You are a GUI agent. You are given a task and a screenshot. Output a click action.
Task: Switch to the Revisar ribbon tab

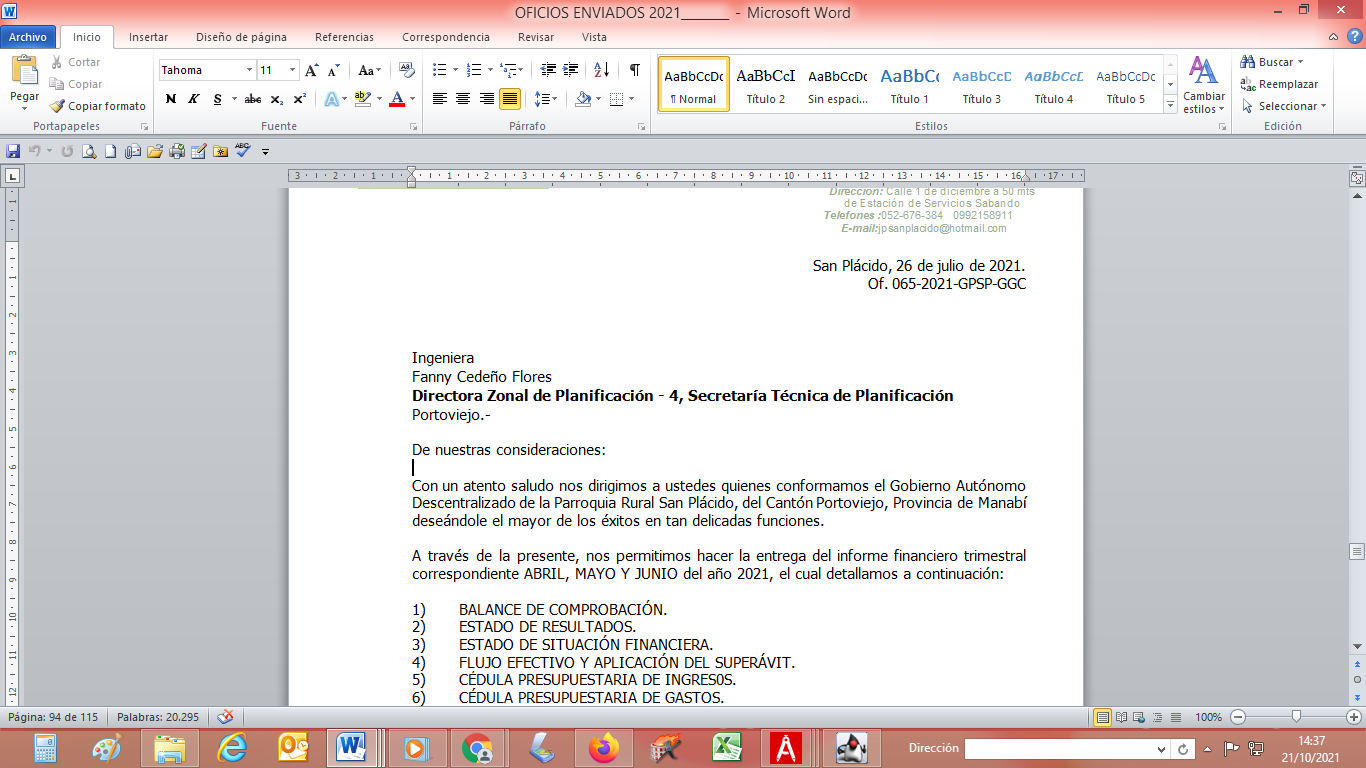click(x=536, y=37)
